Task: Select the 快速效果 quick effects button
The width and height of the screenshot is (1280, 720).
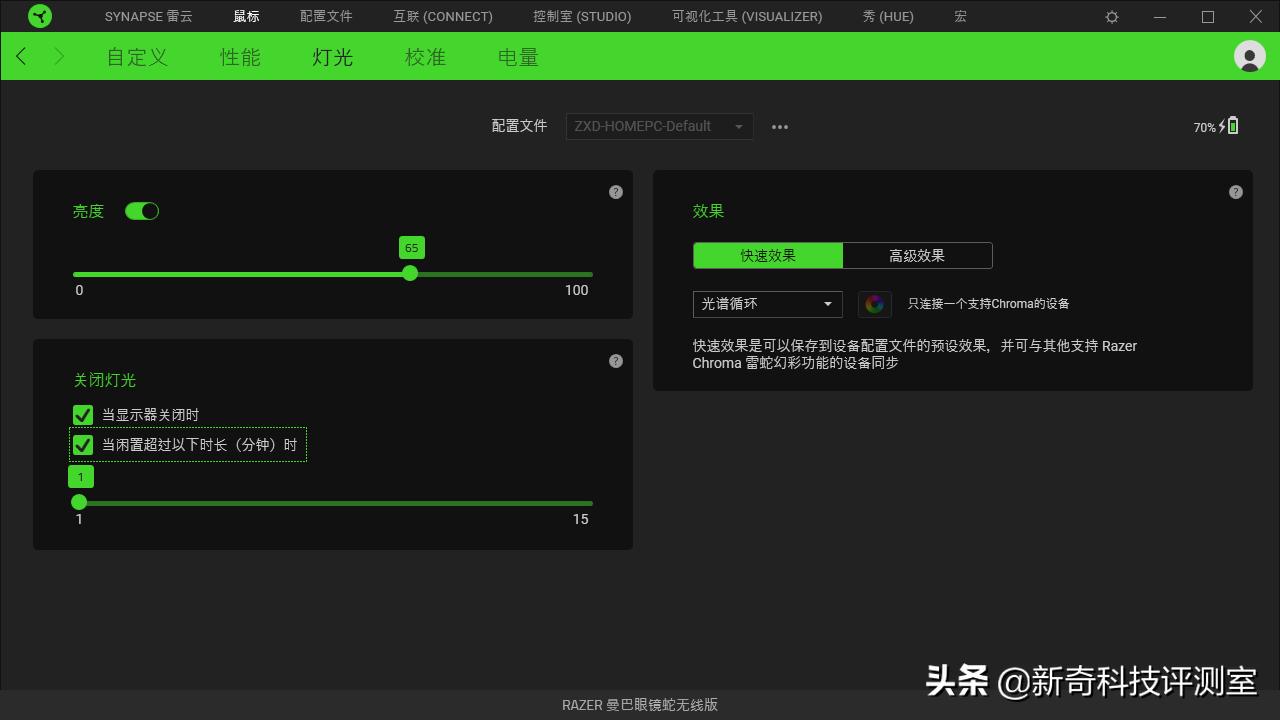Action: (767, 255)
